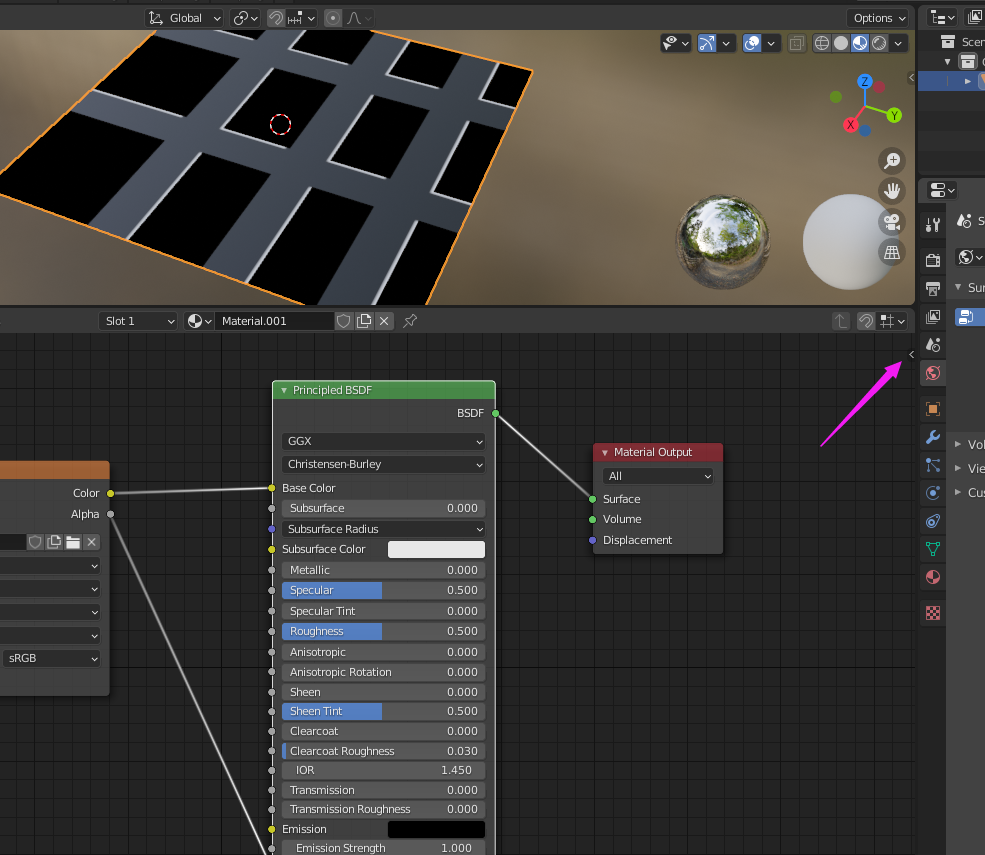
Task: Open Subsurface Radius dropdown
Action: [x=384, y=529]
